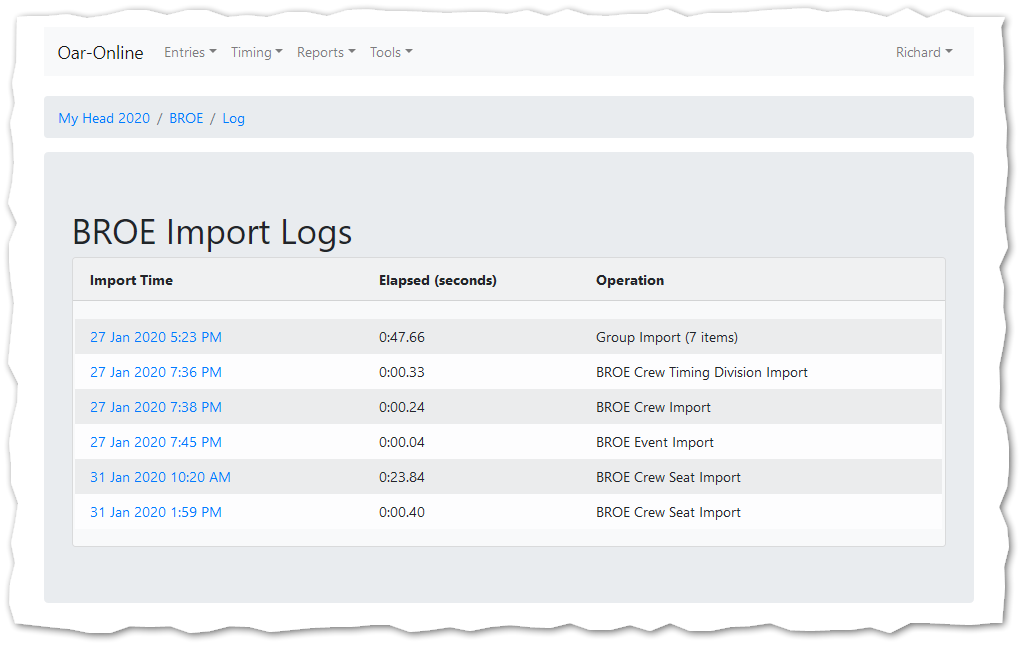Open the 31 Jan 2020 10:20 AM log
Viewport: 1021px width, 645px height.
pyautogui.click(x=160, y=478)
